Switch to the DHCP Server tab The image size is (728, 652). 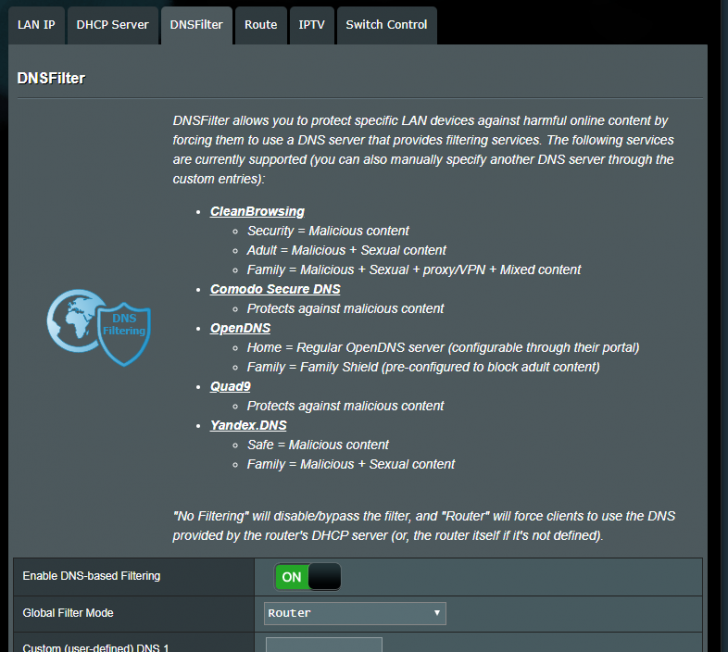click(112, 25)
